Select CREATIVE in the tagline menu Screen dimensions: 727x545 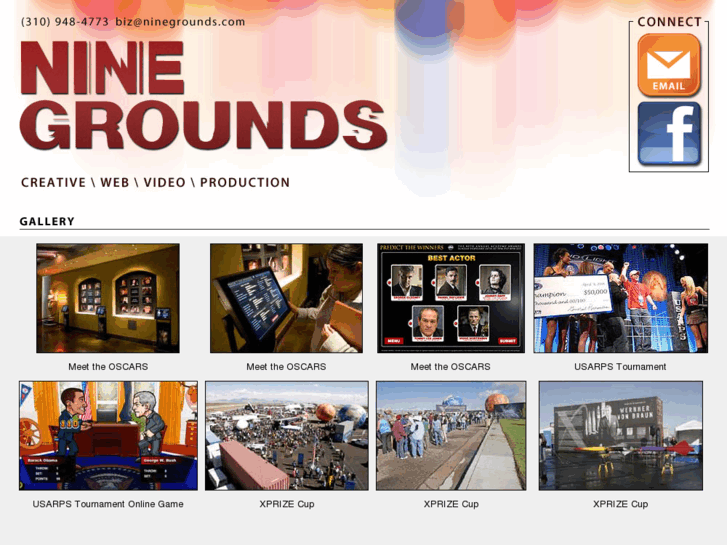click(53, 182)
